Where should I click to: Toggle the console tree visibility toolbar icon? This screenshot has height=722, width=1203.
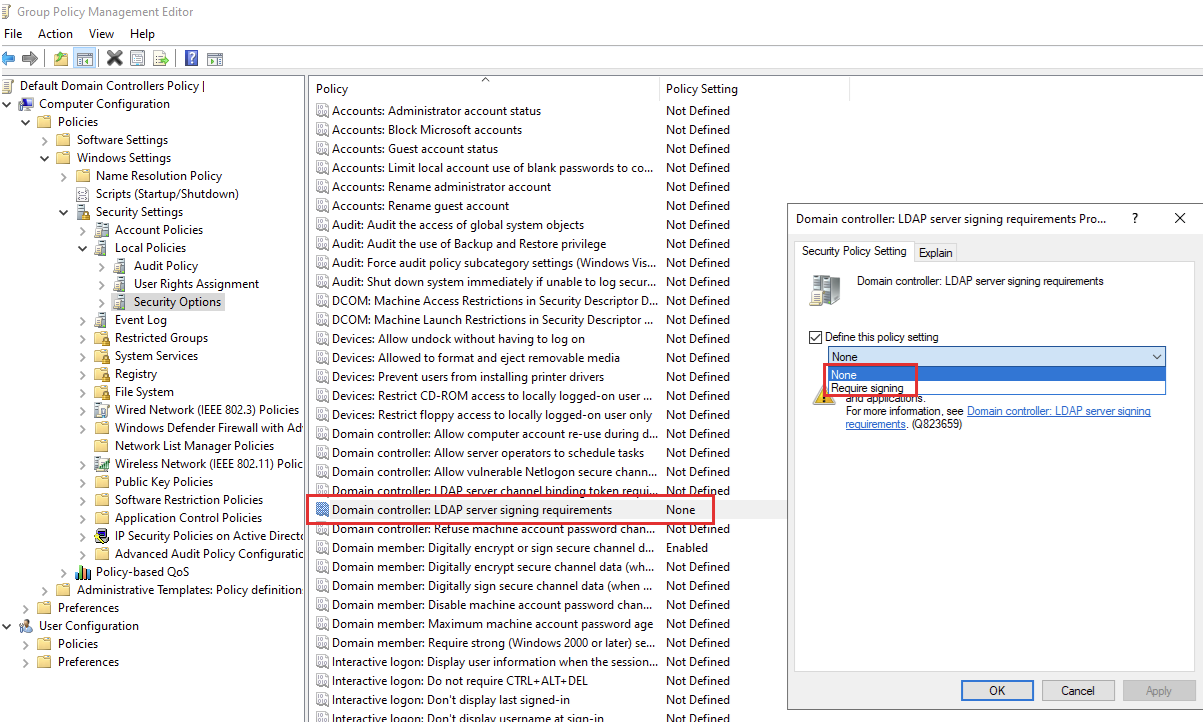(85, 57)
